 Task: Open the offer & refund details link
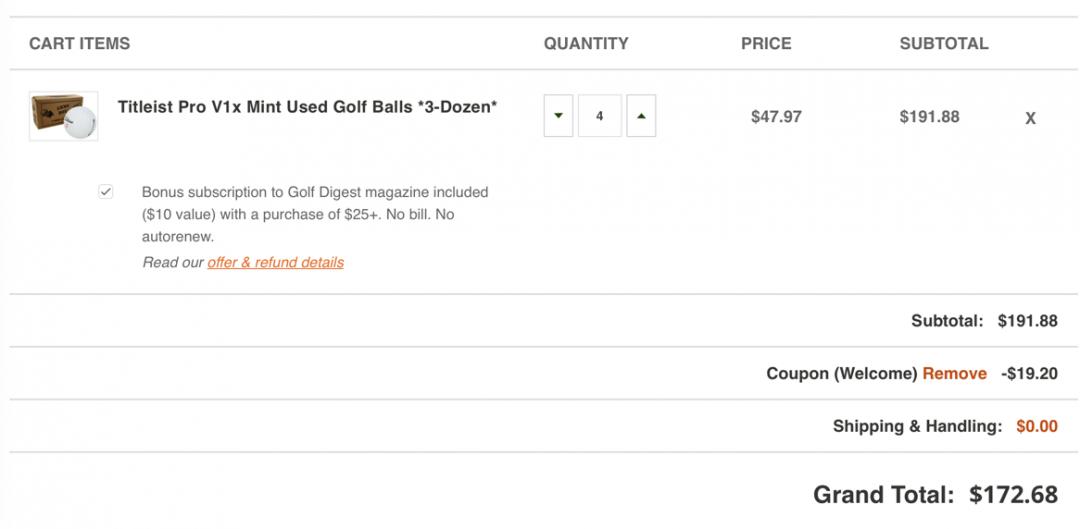pos(275,262)
